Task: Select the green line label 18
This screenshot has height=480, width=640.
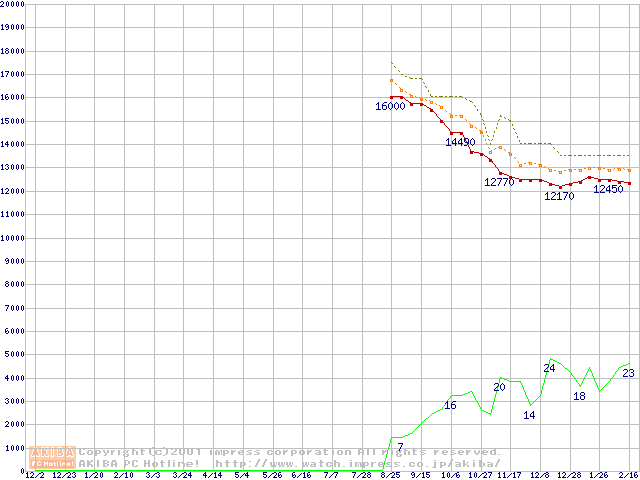Action: [579, 396]
